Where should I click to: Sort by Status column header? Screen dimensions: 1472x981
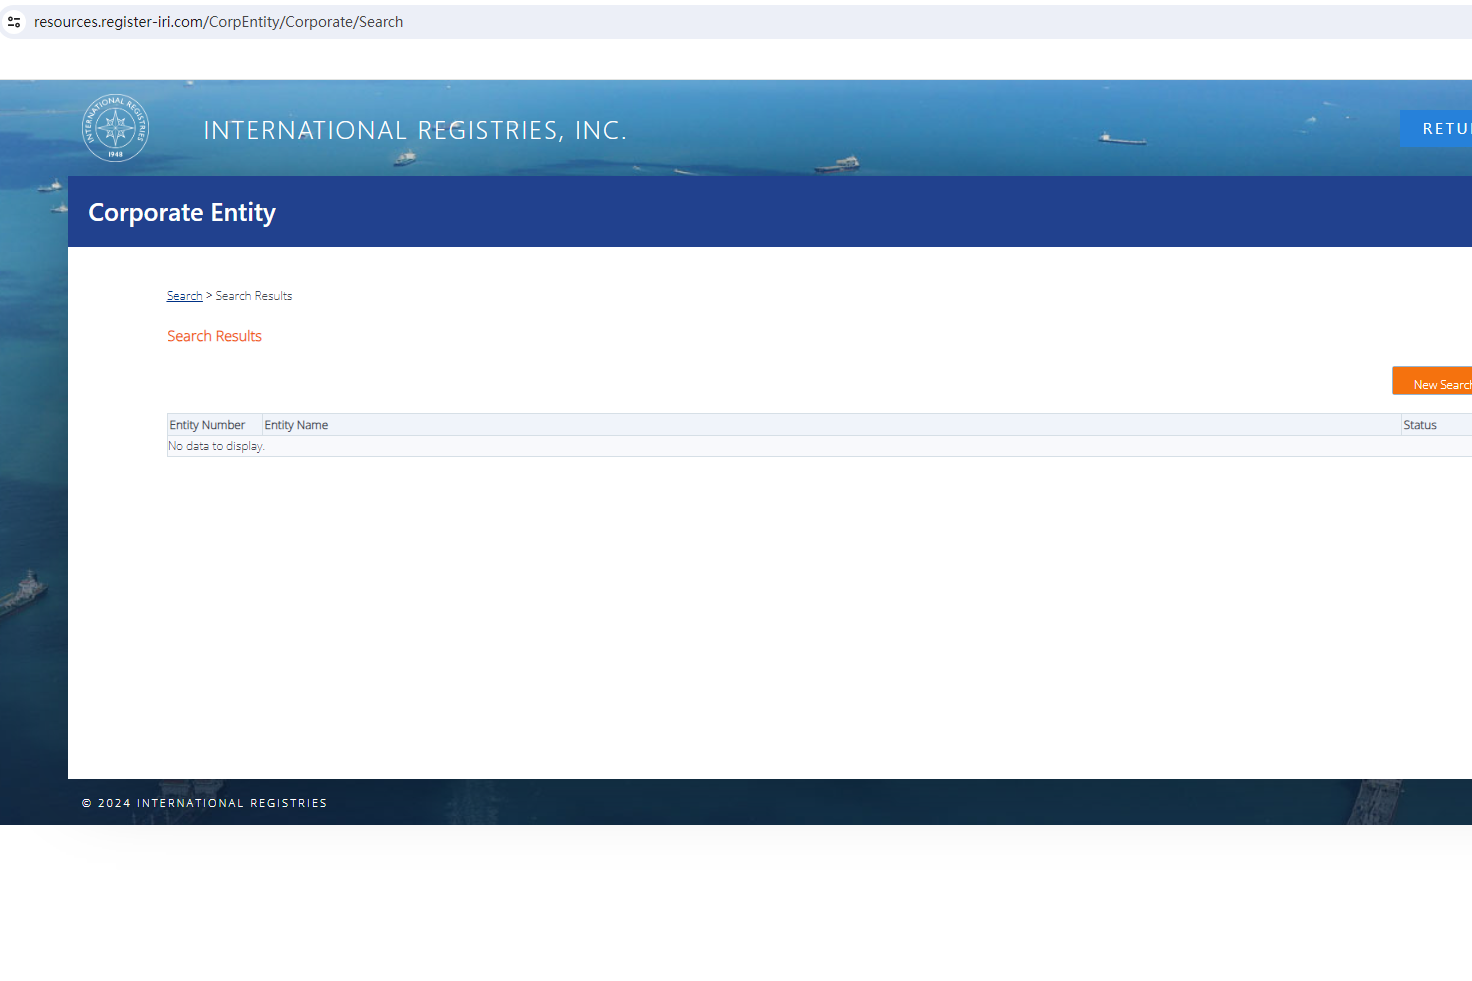click(1437, 425)
